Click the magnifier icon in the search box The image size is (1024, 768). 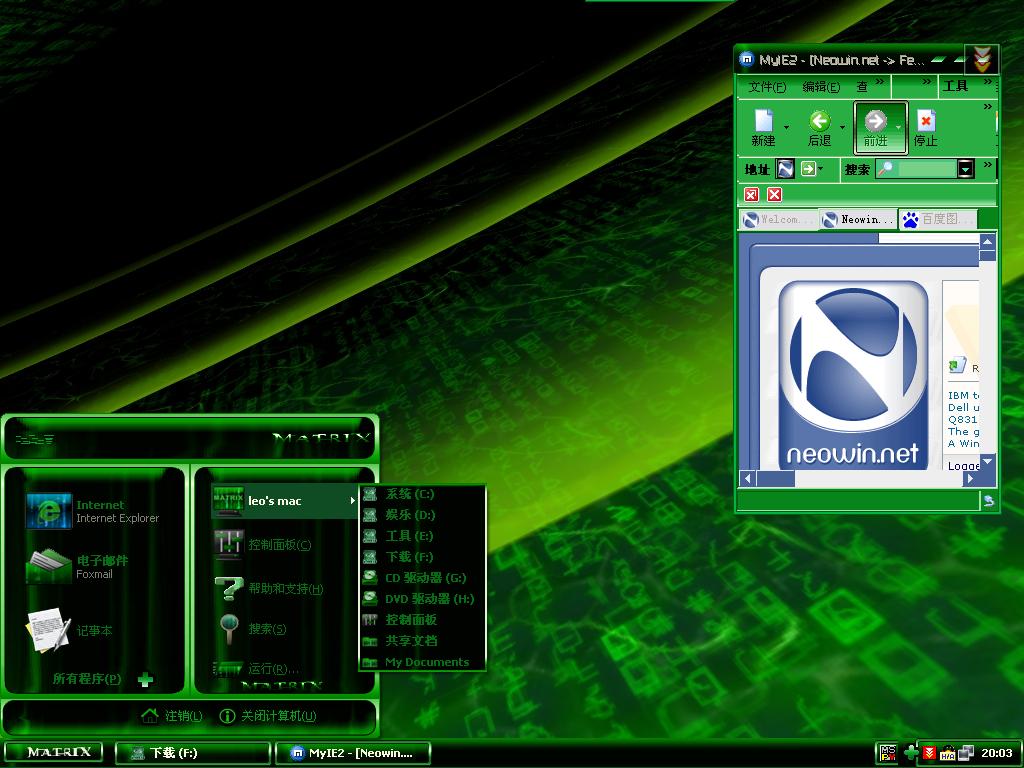pos(886,168)
